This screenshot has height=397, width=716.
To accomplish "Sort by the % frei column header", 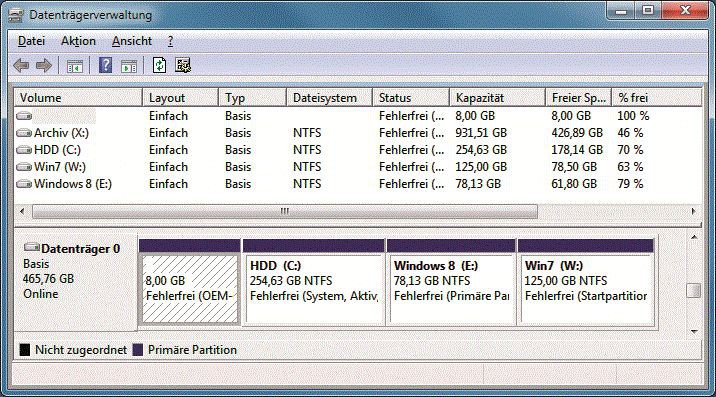I will pos(657,98).
